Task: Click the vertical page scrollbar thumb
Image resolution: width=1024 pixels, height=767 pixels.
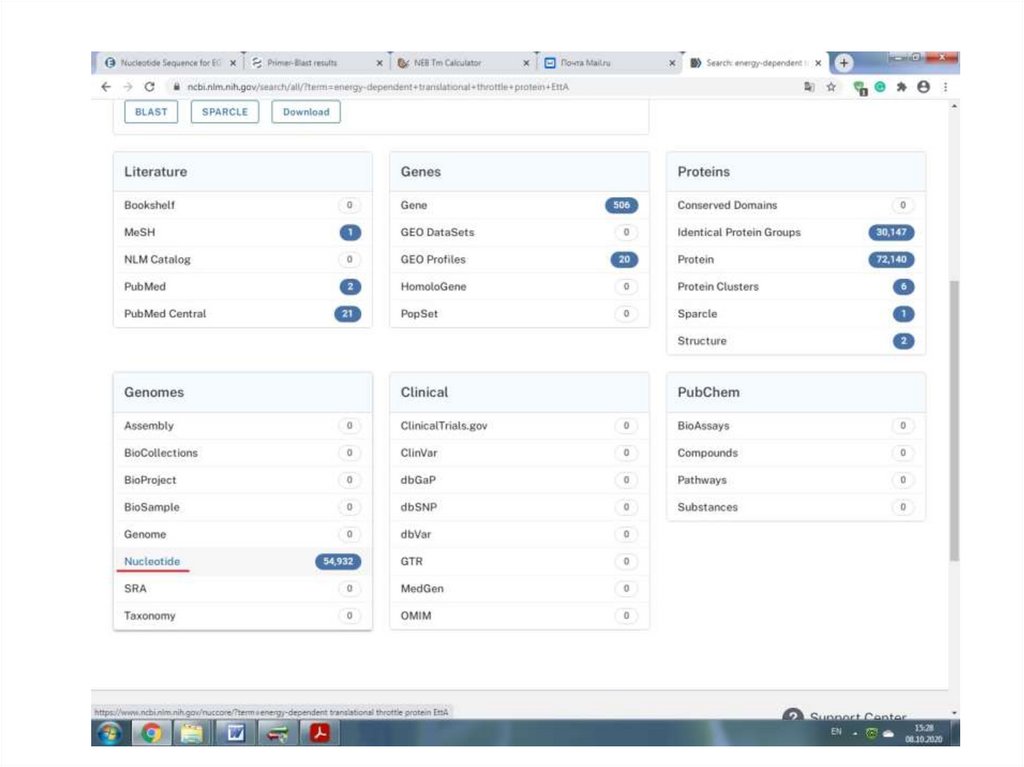Action: (x=954, y=420)
